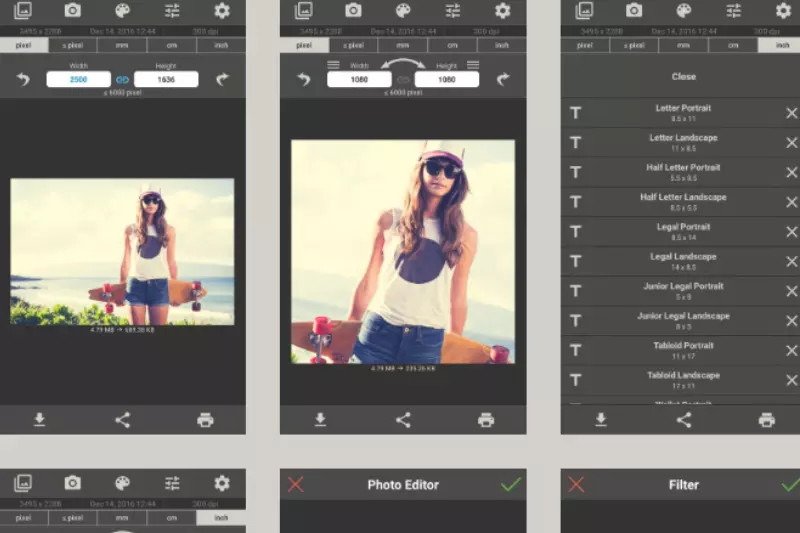
Task: Open width presets menu left of Width 1080
Action: 333,65
